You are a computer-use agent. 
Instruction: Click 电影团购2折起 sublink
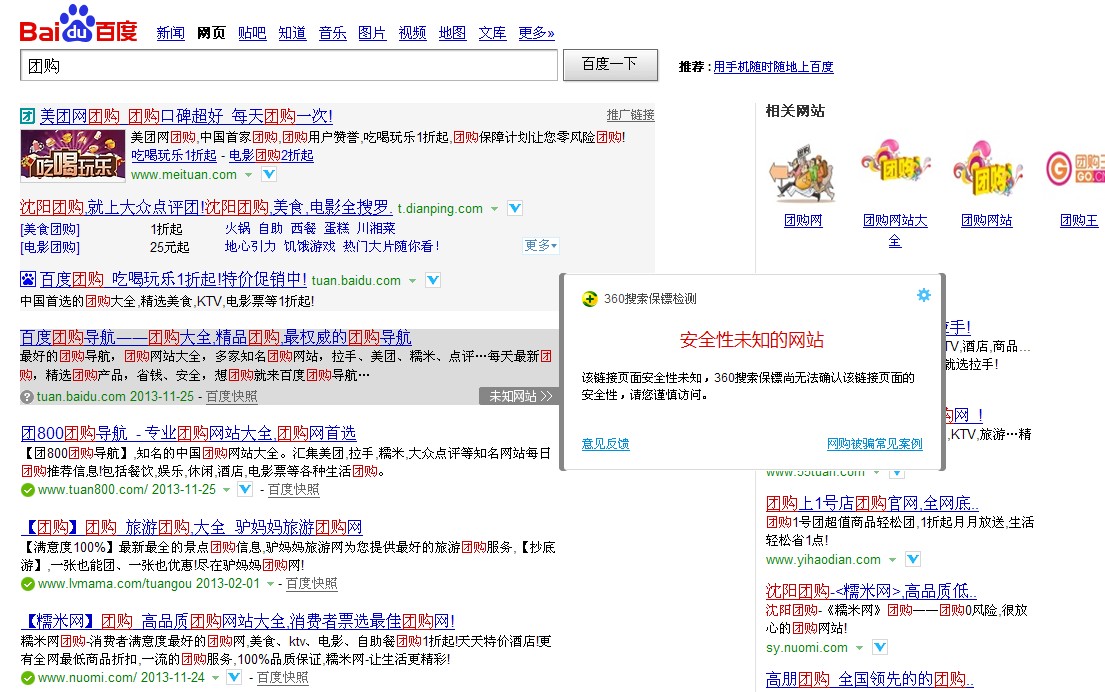[271, 156]
